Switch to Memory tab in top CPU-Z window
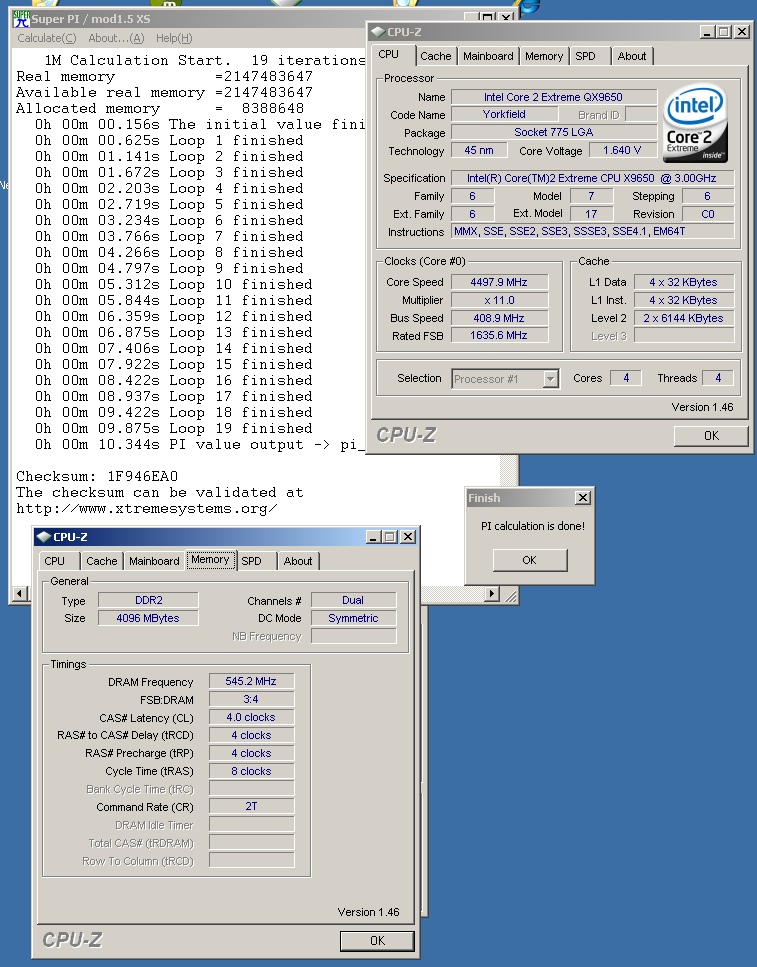This screenshot has width=757, height=967. click(x=544, y=56)
